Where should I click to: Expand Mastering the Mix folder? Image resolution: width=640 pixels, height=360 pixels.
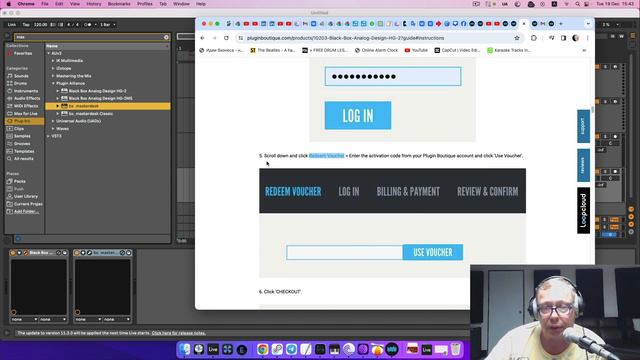53,76
